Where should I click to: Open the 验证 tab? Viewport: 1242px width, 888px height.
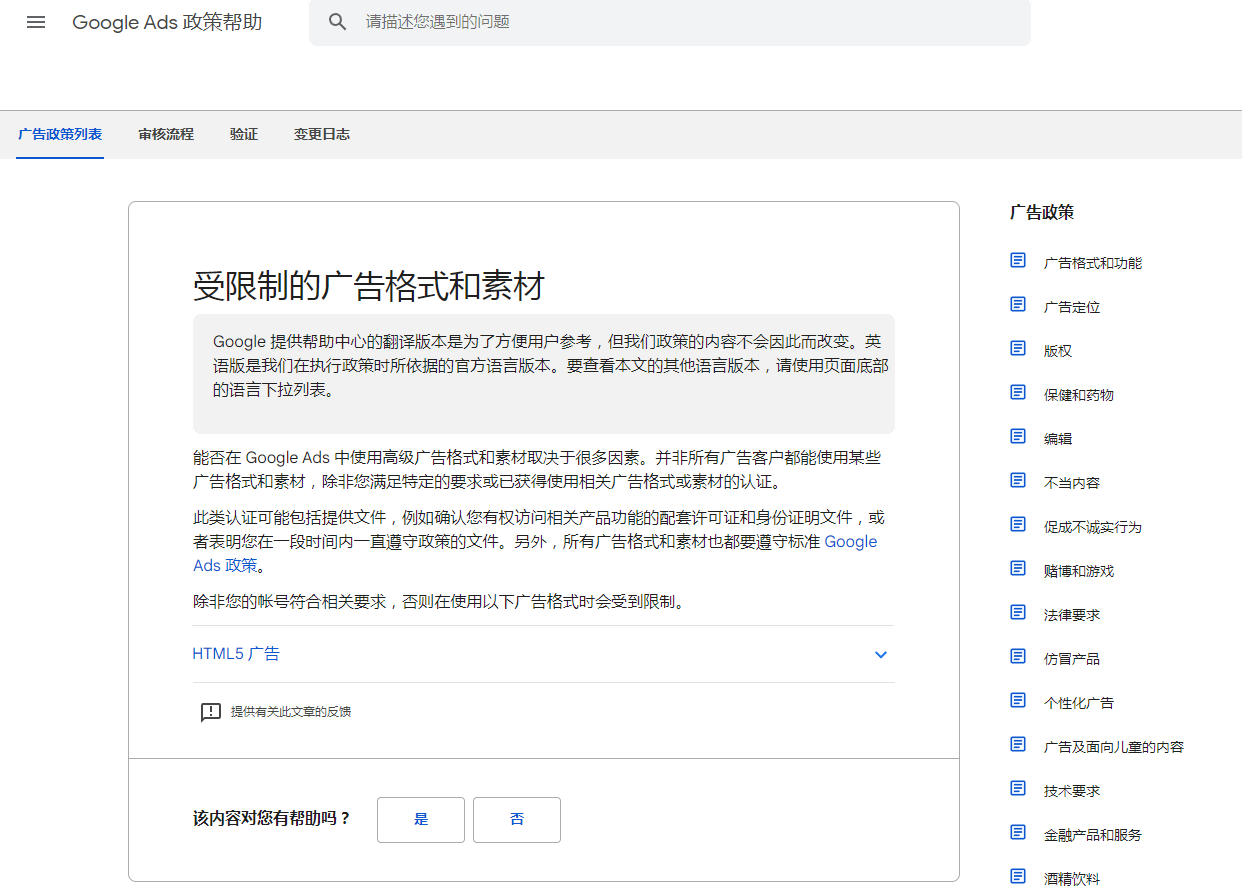coord(244,134)
